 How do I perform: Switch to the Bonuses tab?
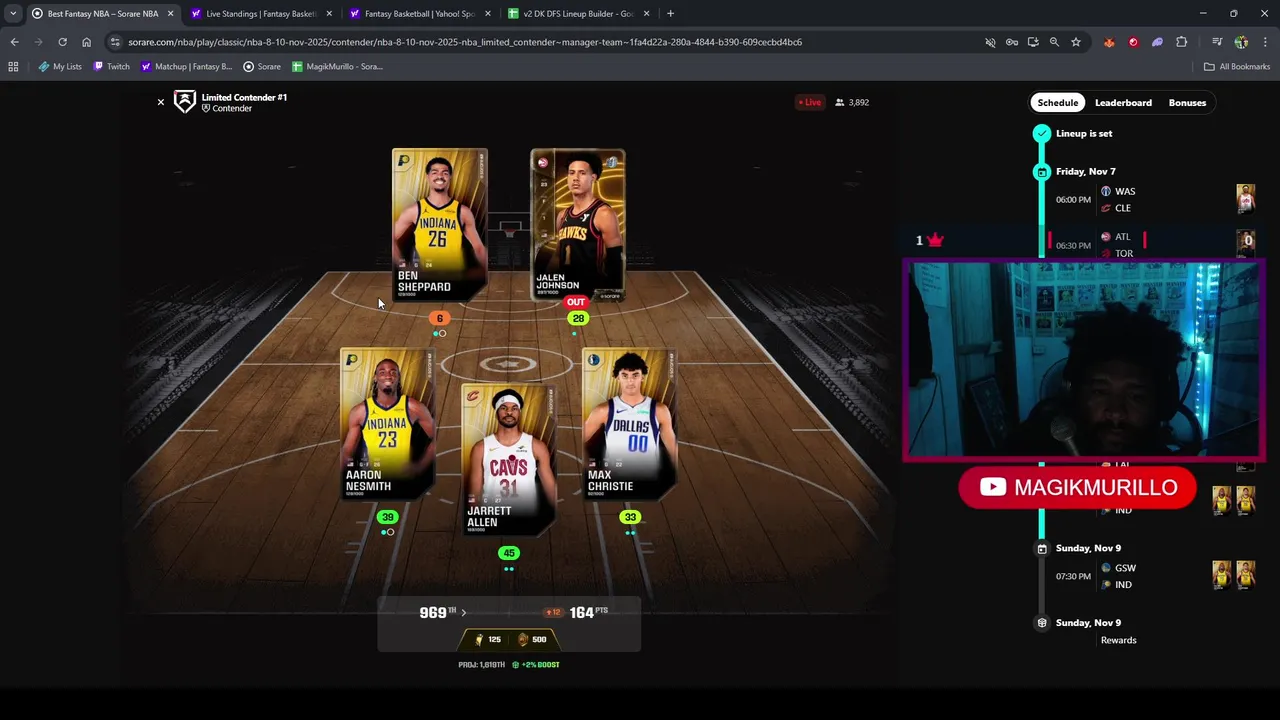pos(1187,102)
